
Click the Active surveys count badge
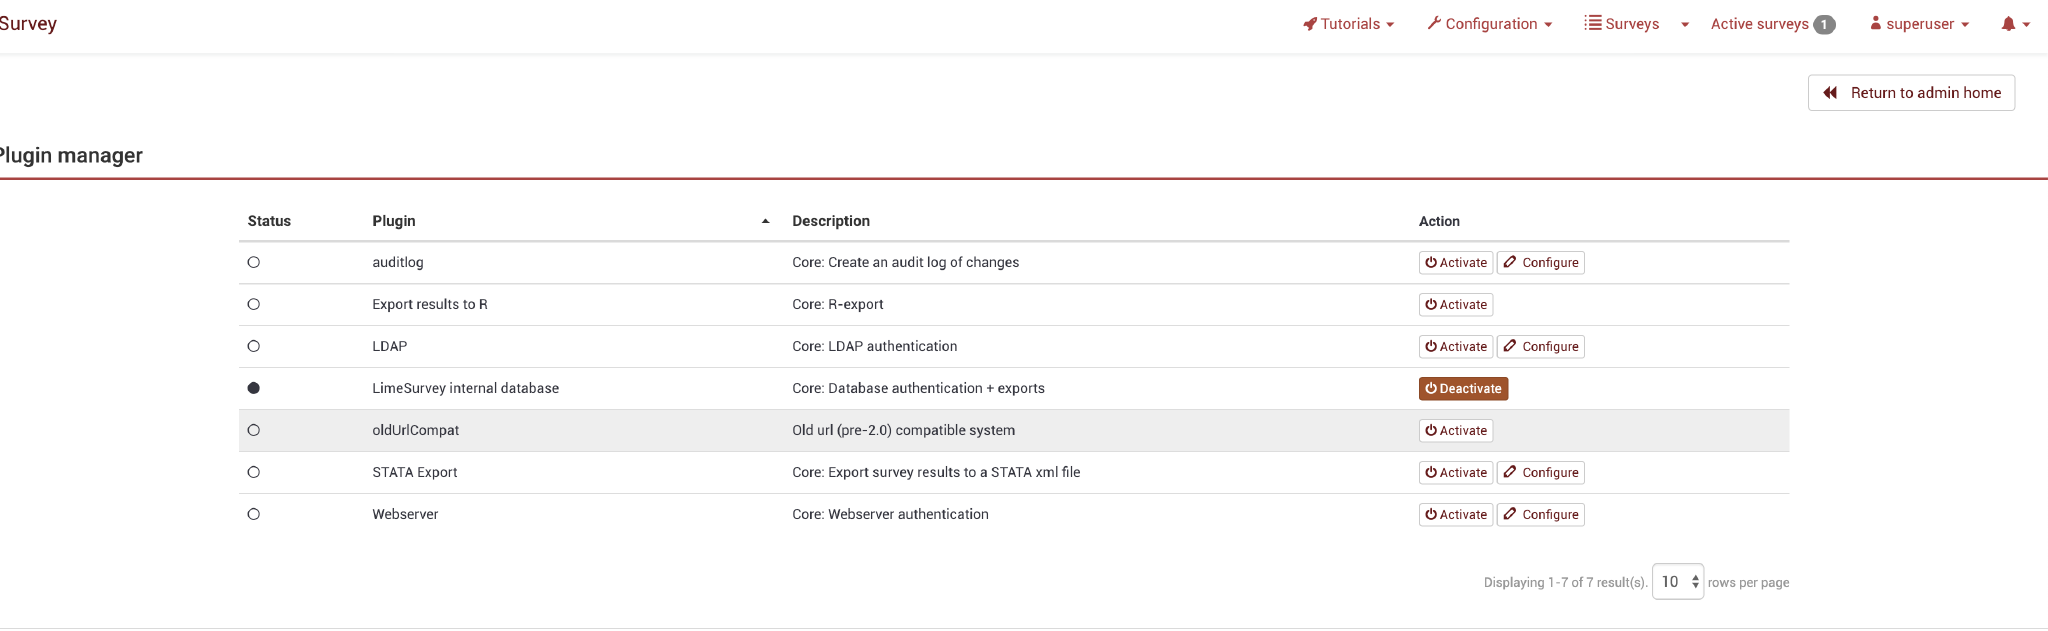pyautogui.click(x=1825, y=25)
